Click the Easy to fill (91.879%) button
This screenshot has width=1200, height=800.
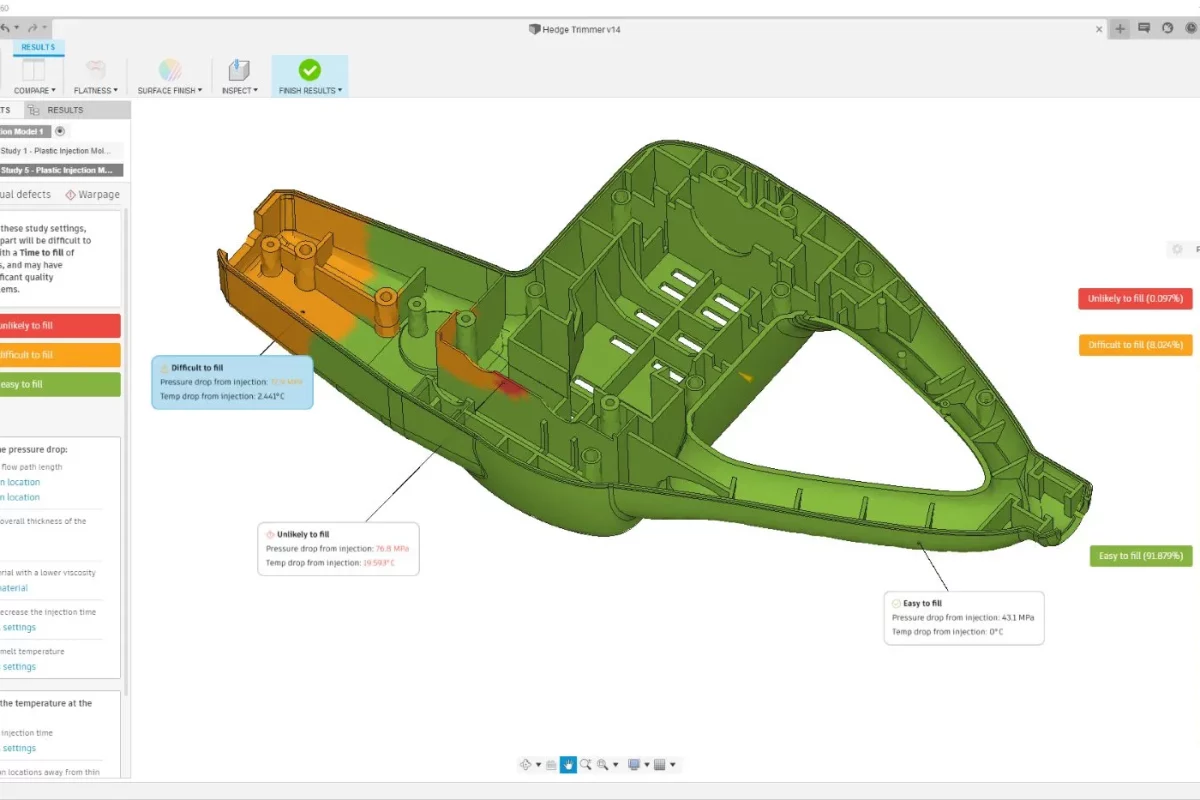[1140, 556]
